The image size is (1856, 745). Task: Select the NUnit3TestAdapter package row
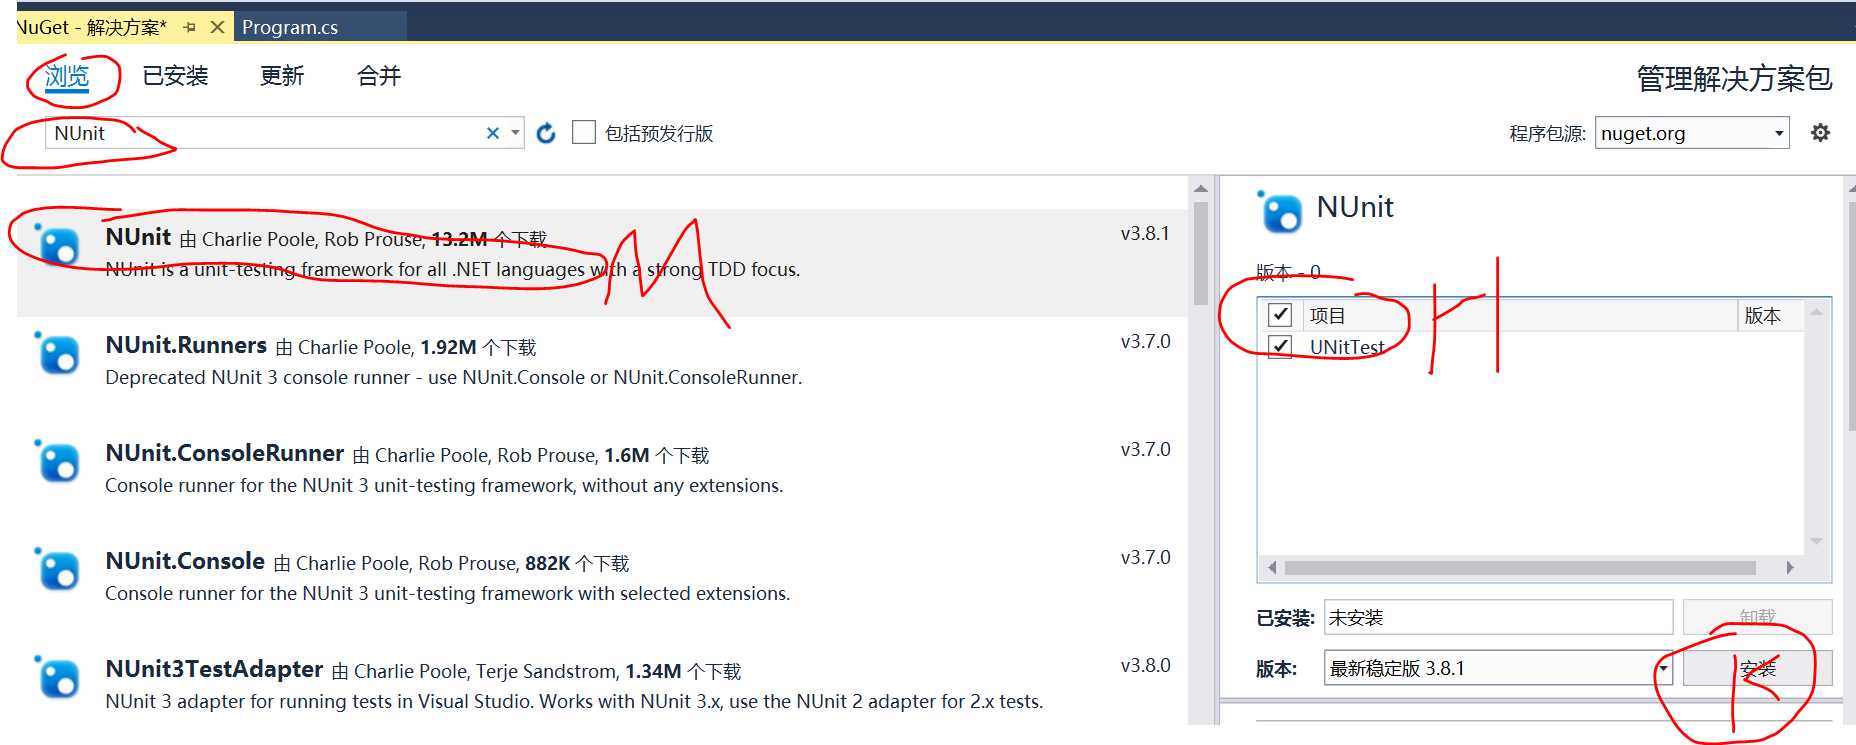602,685
